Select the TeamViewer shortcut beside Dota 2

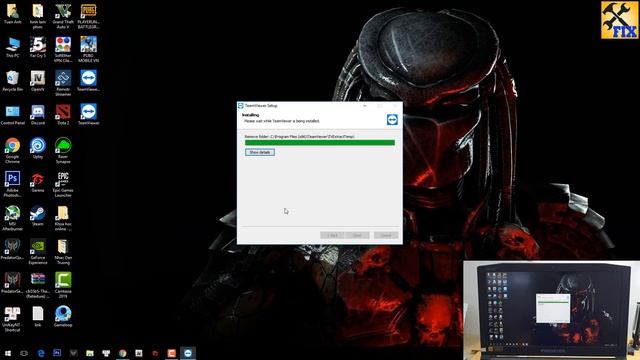(x=88, y=115)
